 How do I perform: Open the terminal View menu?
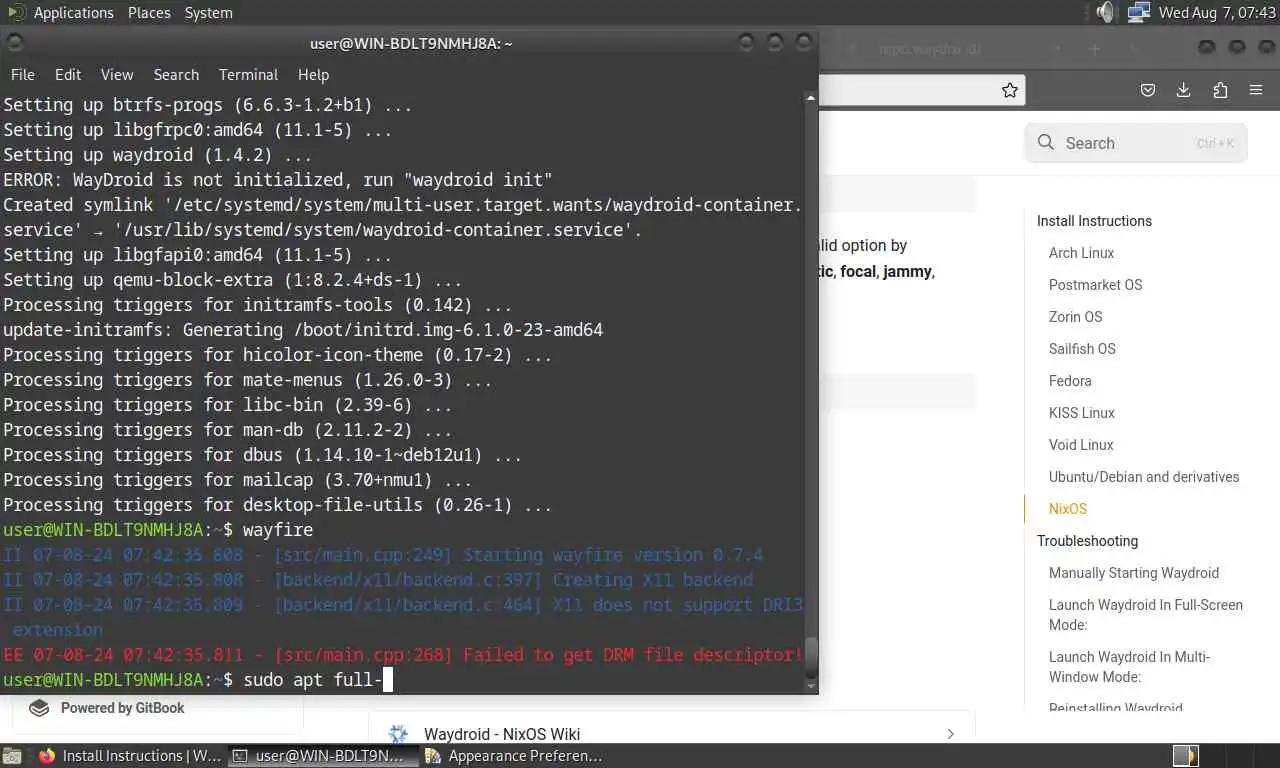[x=117, y=74]
